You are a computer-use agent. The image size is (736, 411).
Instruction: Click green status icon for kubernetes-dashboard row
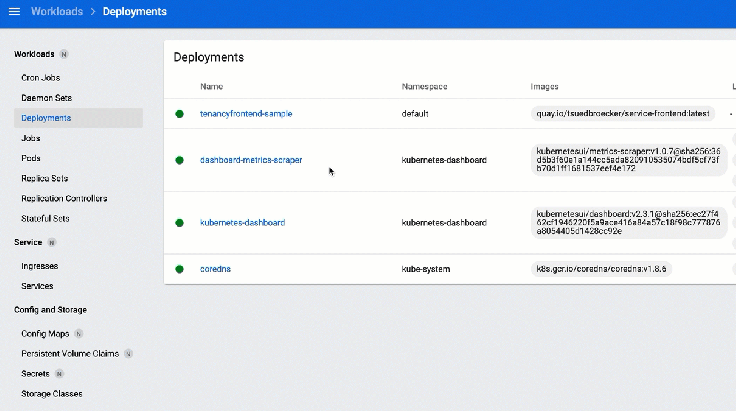pos(179,223)
